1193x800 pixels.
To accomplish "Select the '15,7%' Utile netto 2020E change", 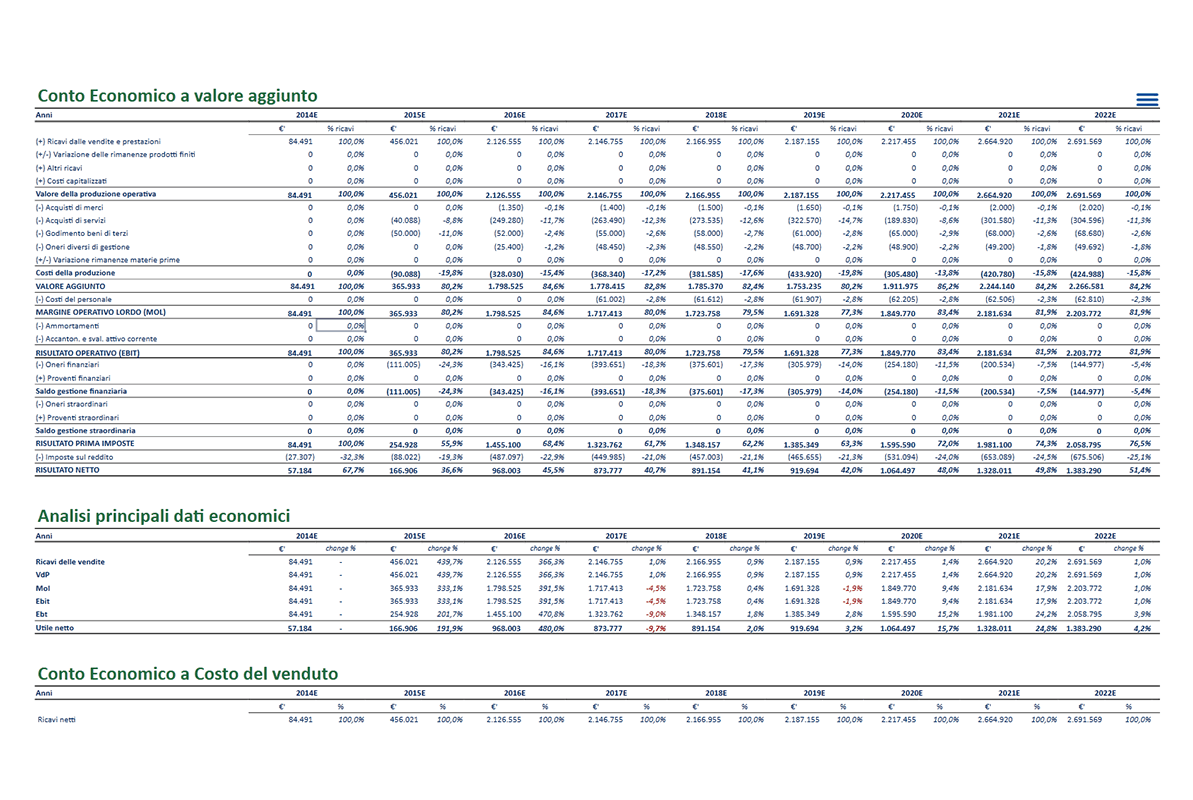I will pyautogui.click(x=948, y=629).
